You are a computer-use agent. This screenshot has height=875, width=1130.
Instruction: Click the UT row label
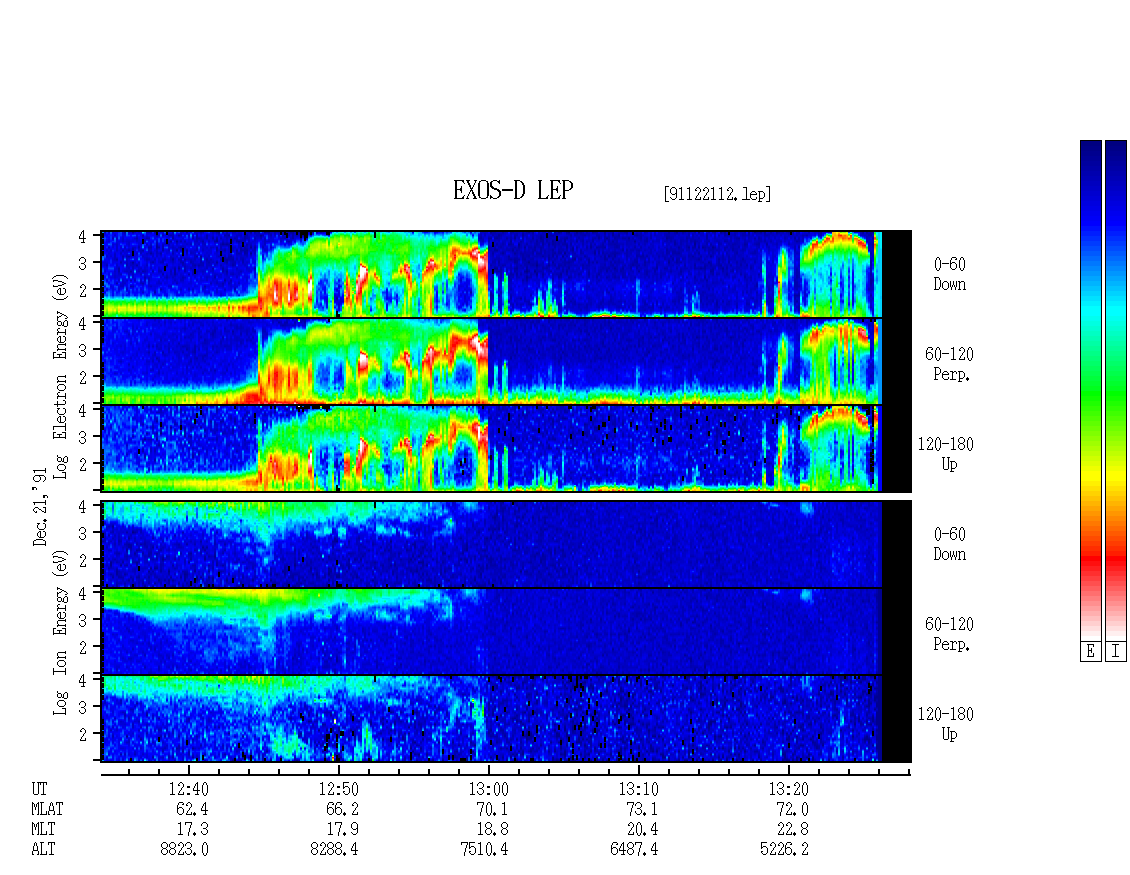(39, 789)
